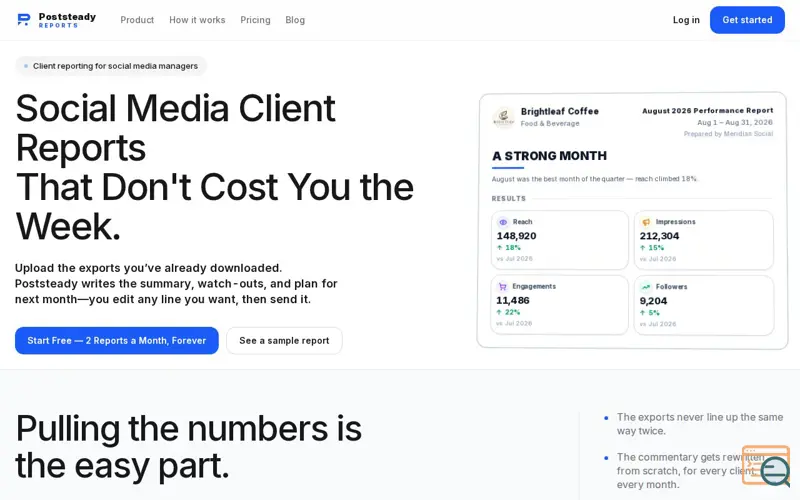
Task: Click the Poststeady Reports logo
Action: (56, 20)
